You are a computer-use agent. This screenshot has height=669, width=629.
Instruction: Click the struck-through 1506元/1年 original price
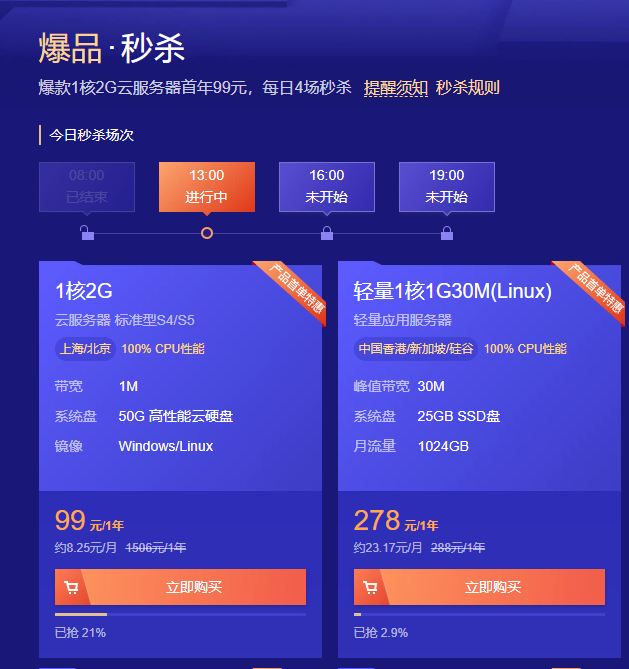click(x=156, y=548)
